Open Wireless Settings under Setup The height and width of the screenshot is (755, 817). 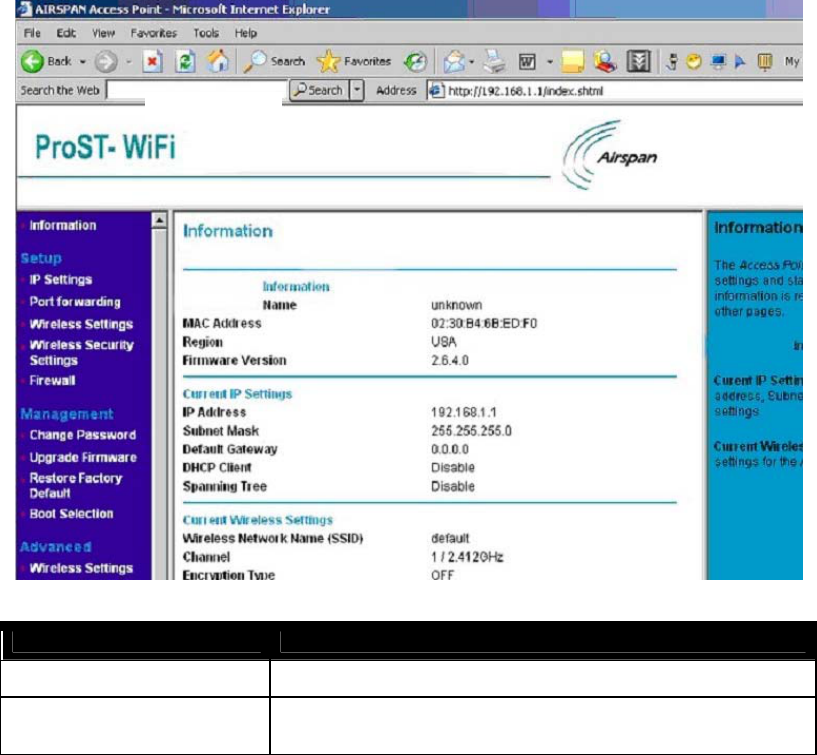pyautogui.click(x=81, y=324)
